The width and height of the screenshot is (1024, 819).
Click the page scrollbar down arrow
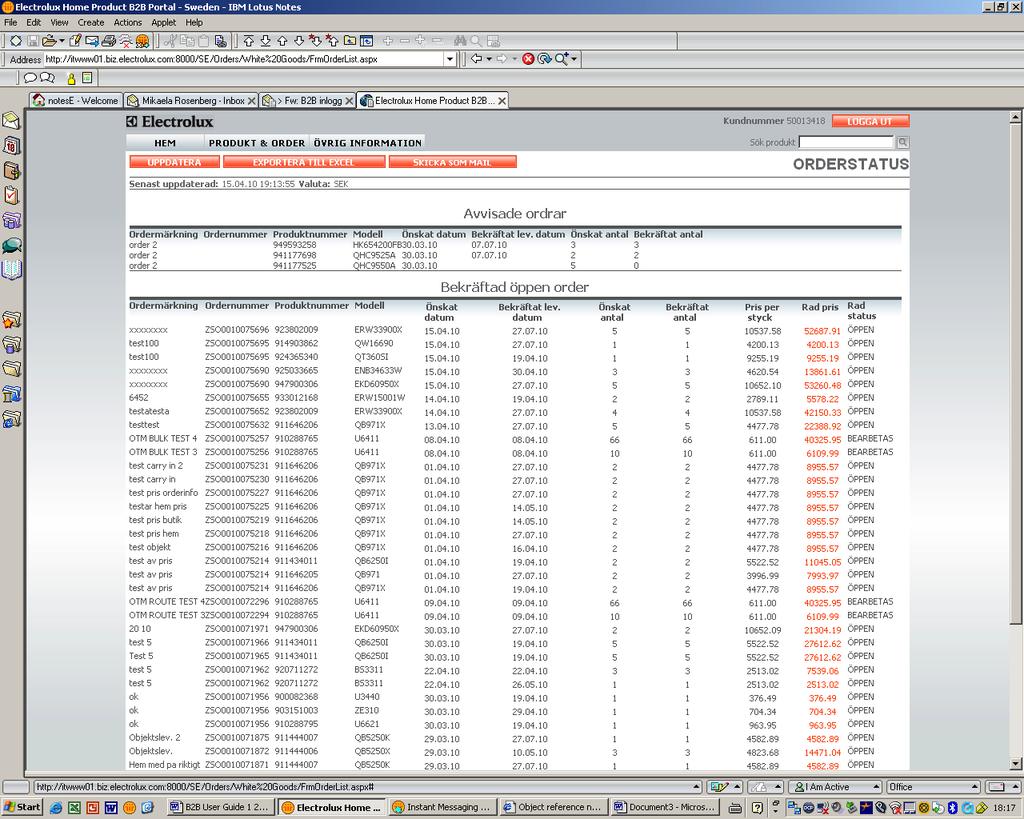tap(1015, 763)
